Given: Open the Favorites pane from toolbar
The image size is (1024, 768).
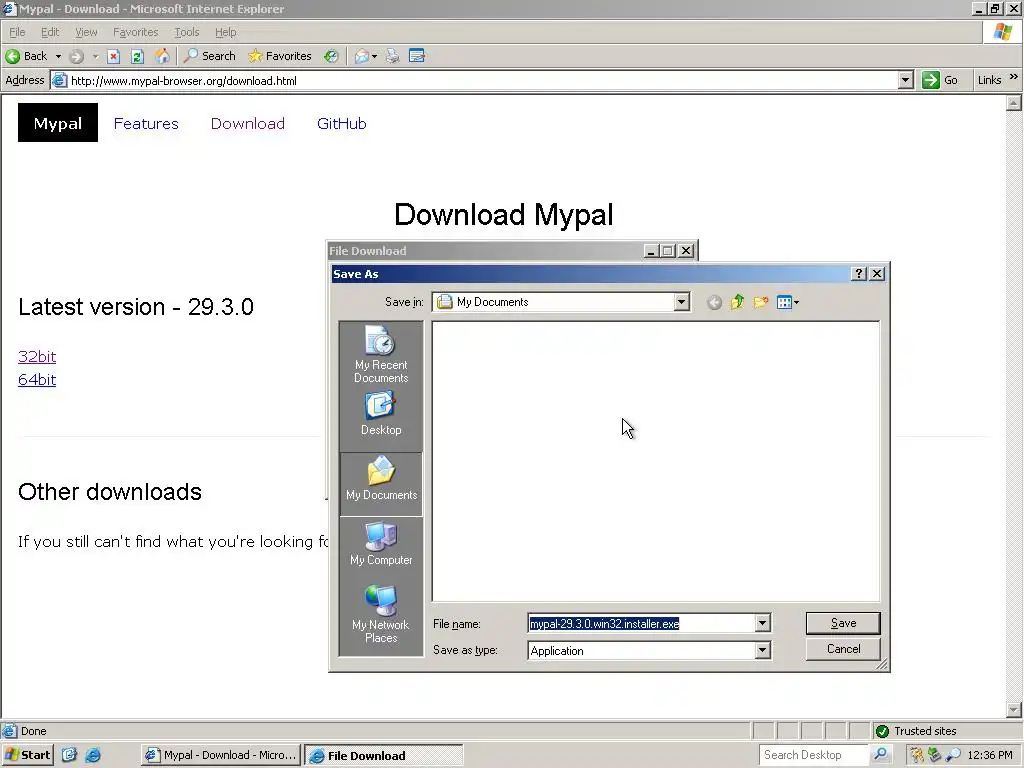Looking at the screenshot, I should point(280,56).
